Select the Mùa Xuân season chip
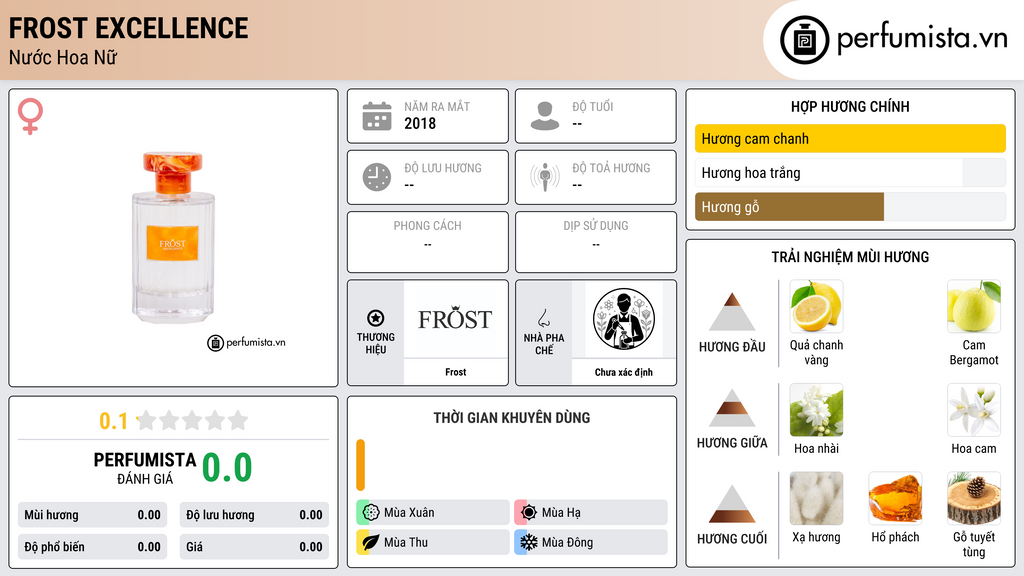1024x576 pixels. pyautogui.click(x=433, y=513)
